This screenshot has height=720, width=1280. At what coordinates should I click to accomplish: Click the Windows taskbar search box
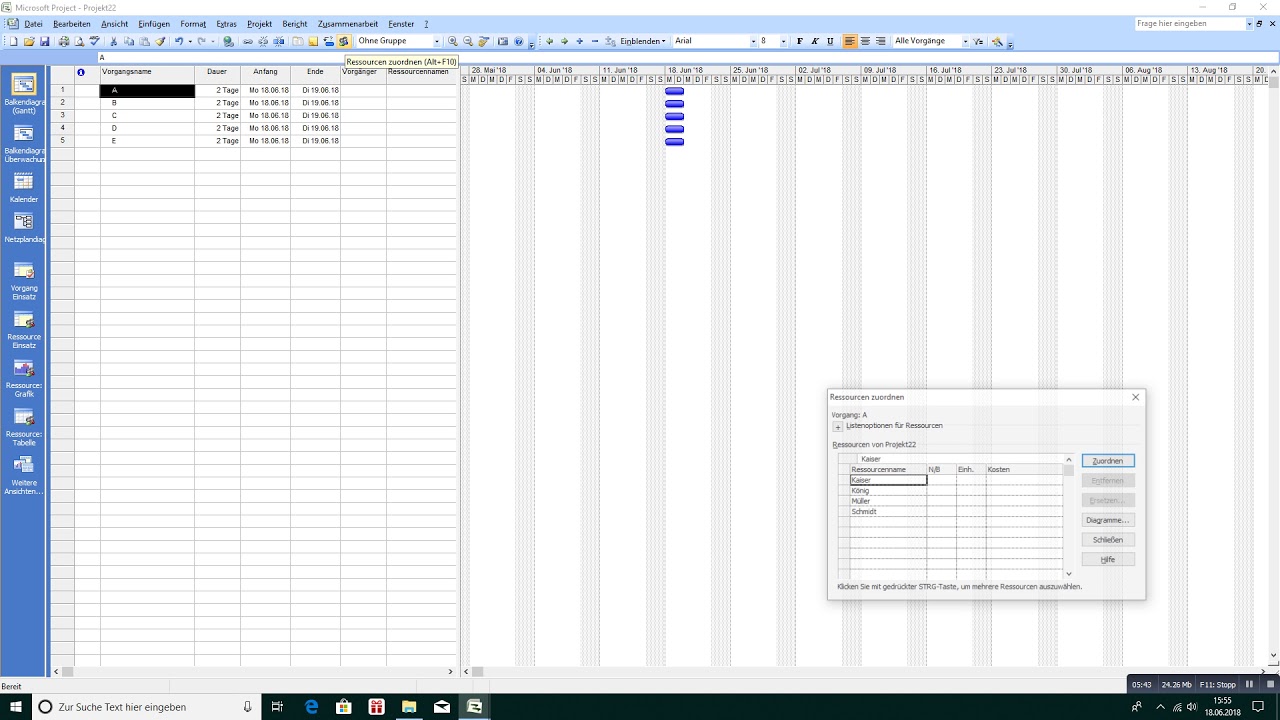point(146,706)
